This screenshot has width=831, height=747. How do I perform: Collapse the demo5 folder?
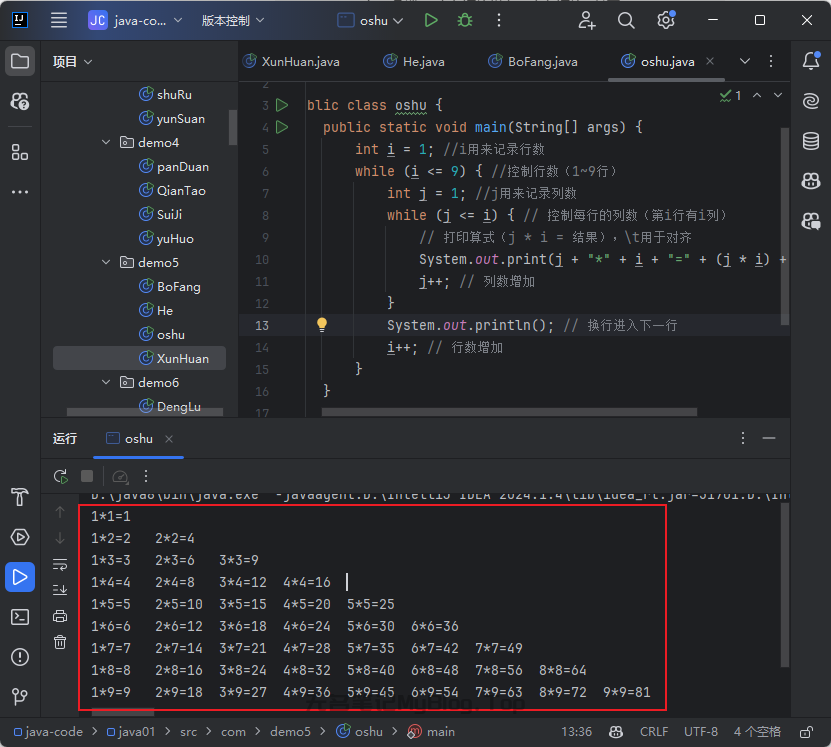coord(106,262)
